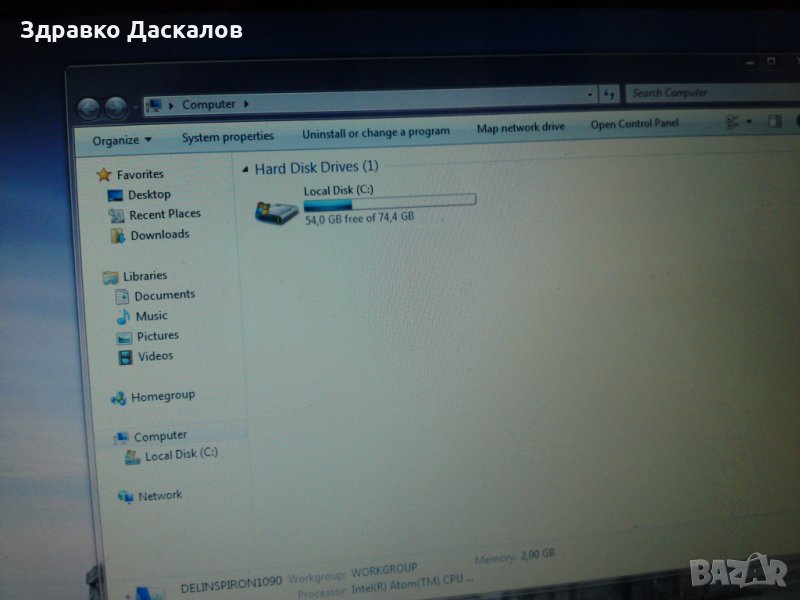Expand the address bar history dropdown
The width and height of the screenshot is (800, 600).
coord(590,94)
